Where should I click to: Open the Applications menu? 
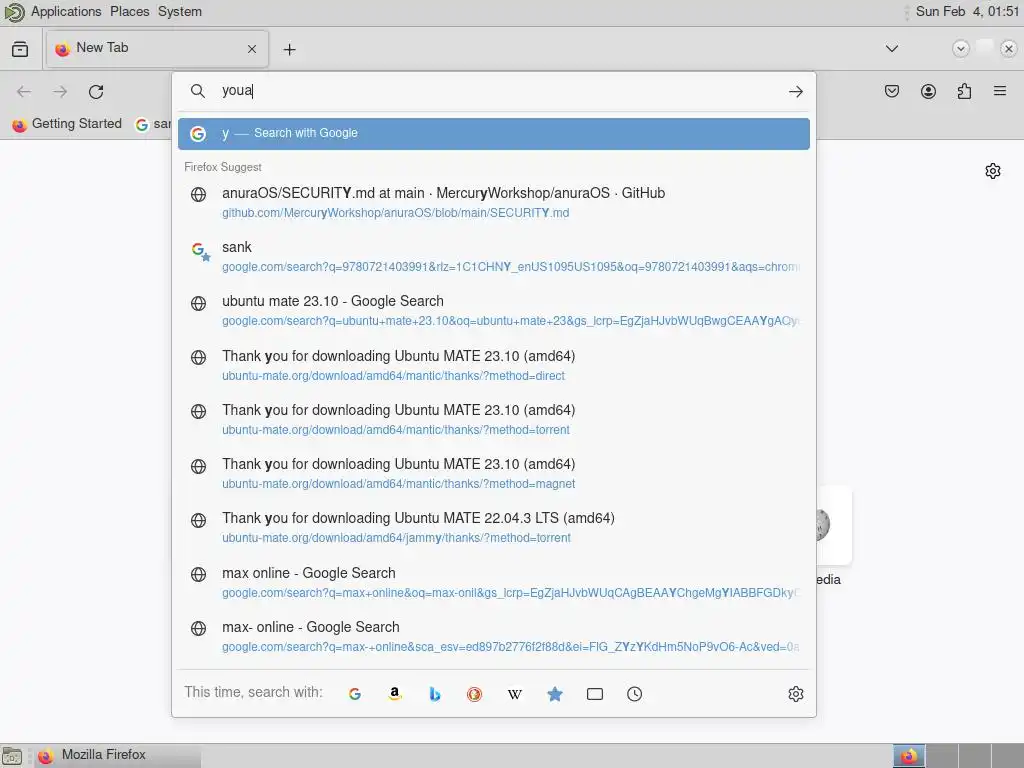click(66, 12)
